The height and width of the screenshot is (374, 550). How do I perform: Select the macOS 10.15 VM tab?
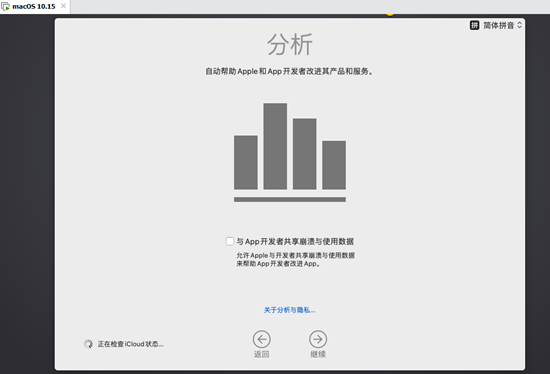tap(34, 6)
